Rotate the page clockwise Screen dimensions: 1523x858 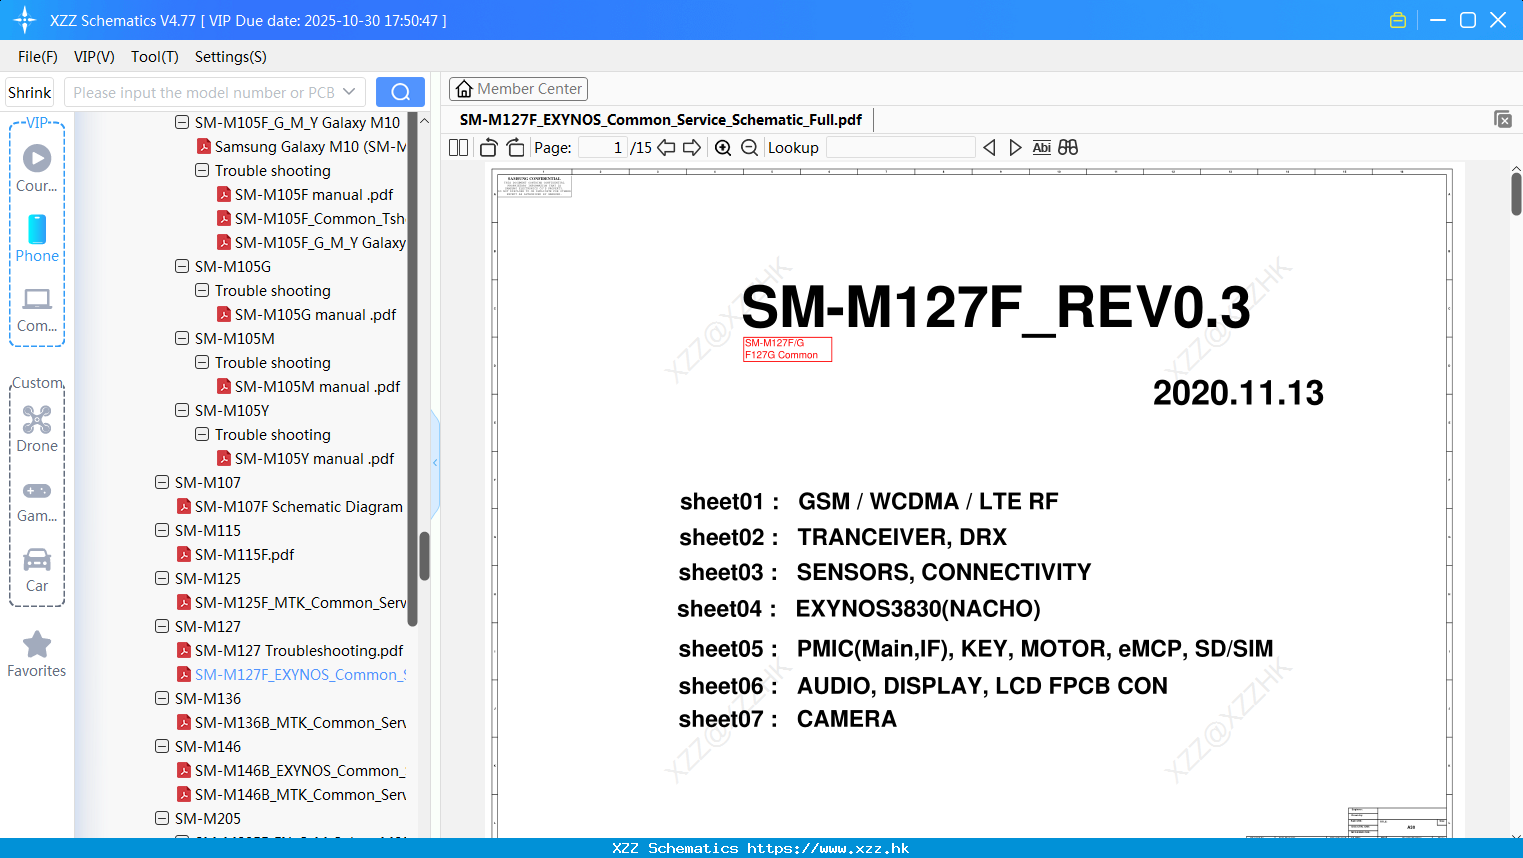click(515, 148)
